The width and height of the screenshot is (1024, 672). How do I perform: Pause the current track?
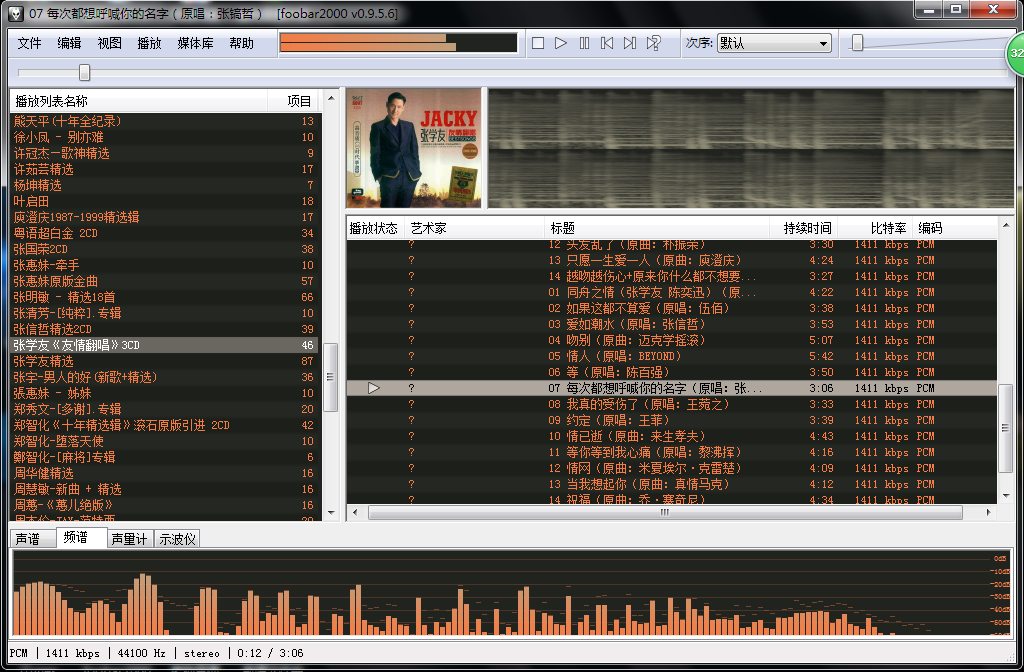(584, 43)
